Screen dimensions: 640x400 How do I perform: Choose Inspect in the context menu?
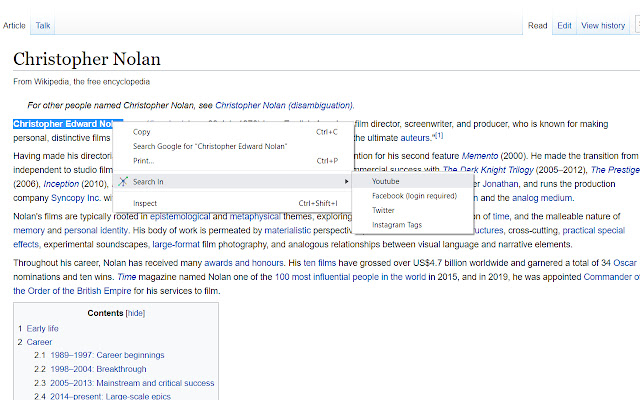point(145,203)
